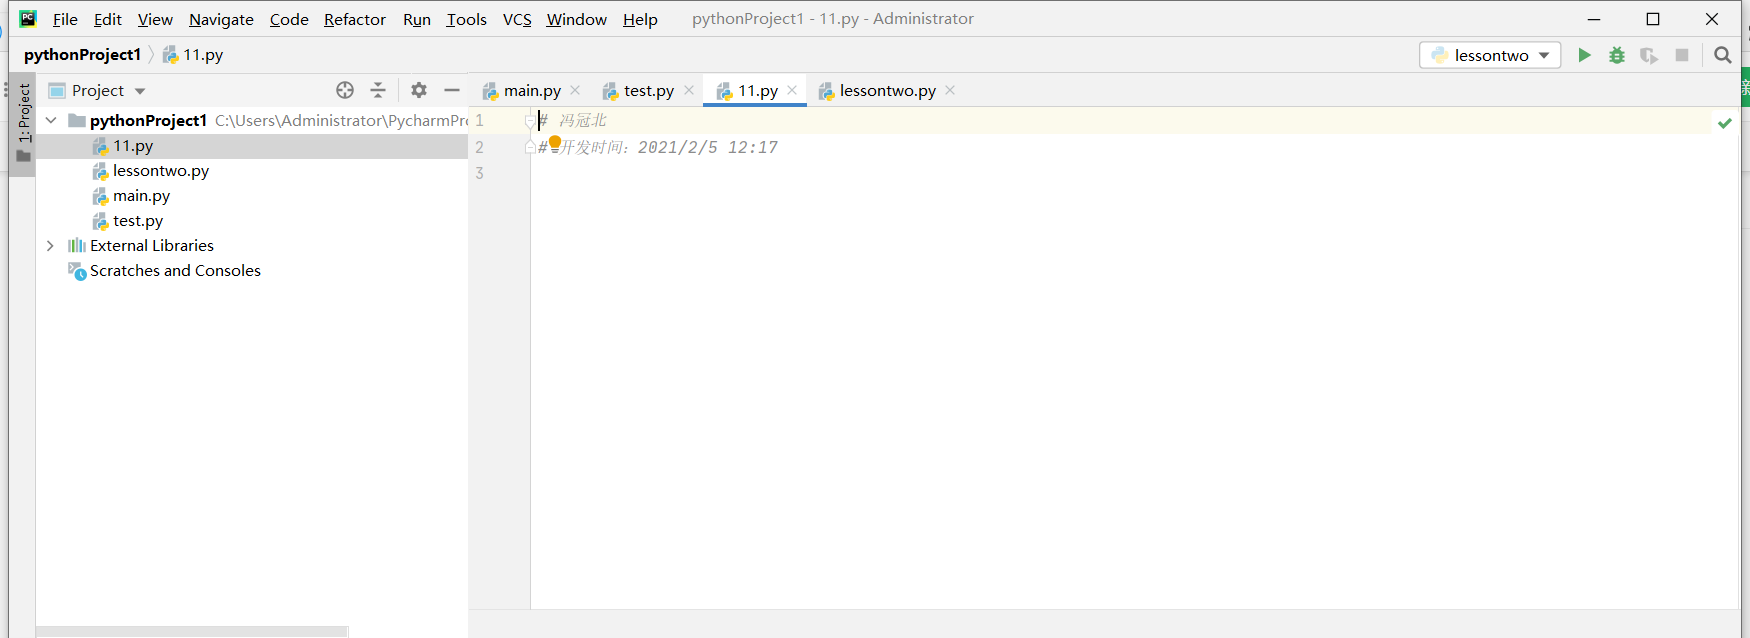The image size is (1750, 638).
Task: Open the Navigate menu
Action: [221, 19]
